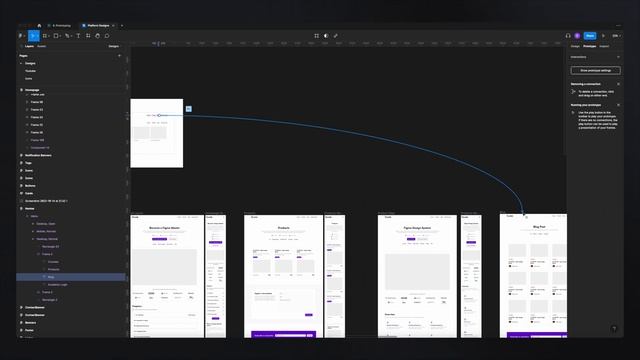Collapse the Designs page group
The height and width of the screenshot is (360, 640).
pyautogui.click(x=21, y=63)
